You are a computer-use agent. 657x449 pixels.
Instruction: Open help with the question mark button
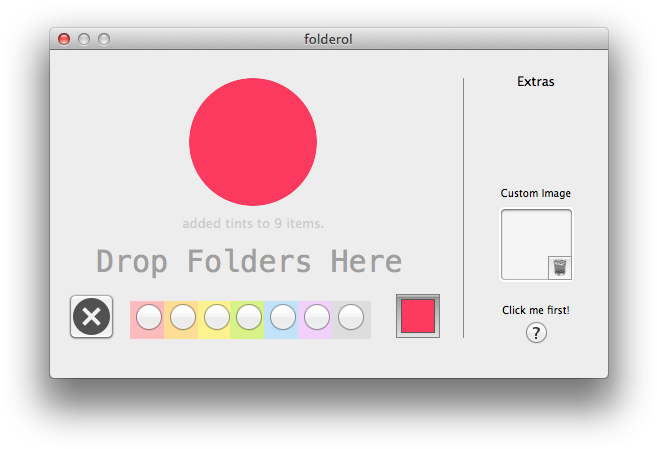(536, 333)
